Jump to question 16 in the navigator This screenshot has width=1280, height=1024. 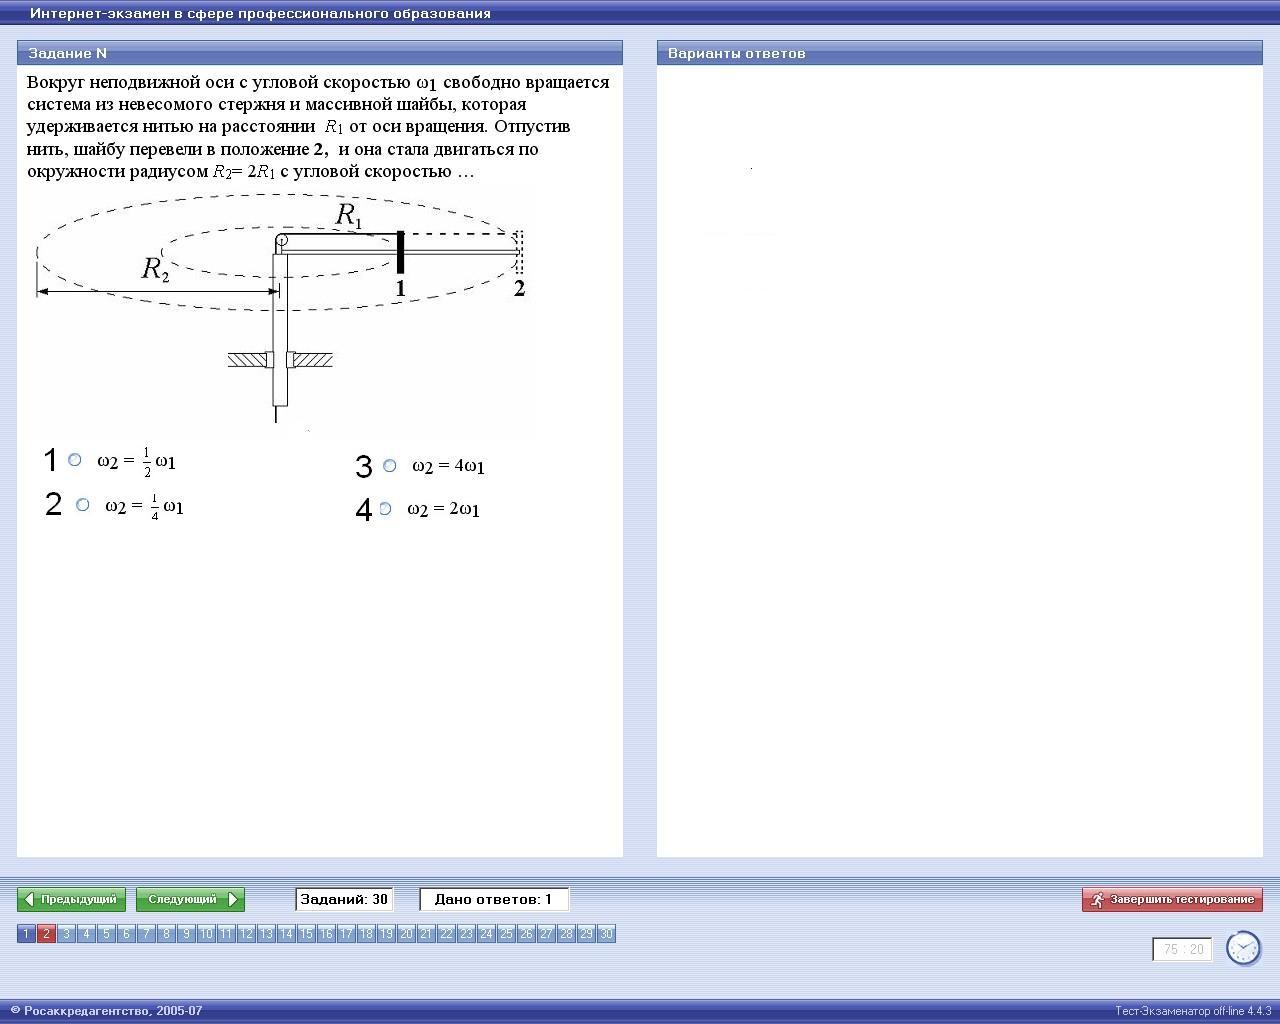(326, 934)
